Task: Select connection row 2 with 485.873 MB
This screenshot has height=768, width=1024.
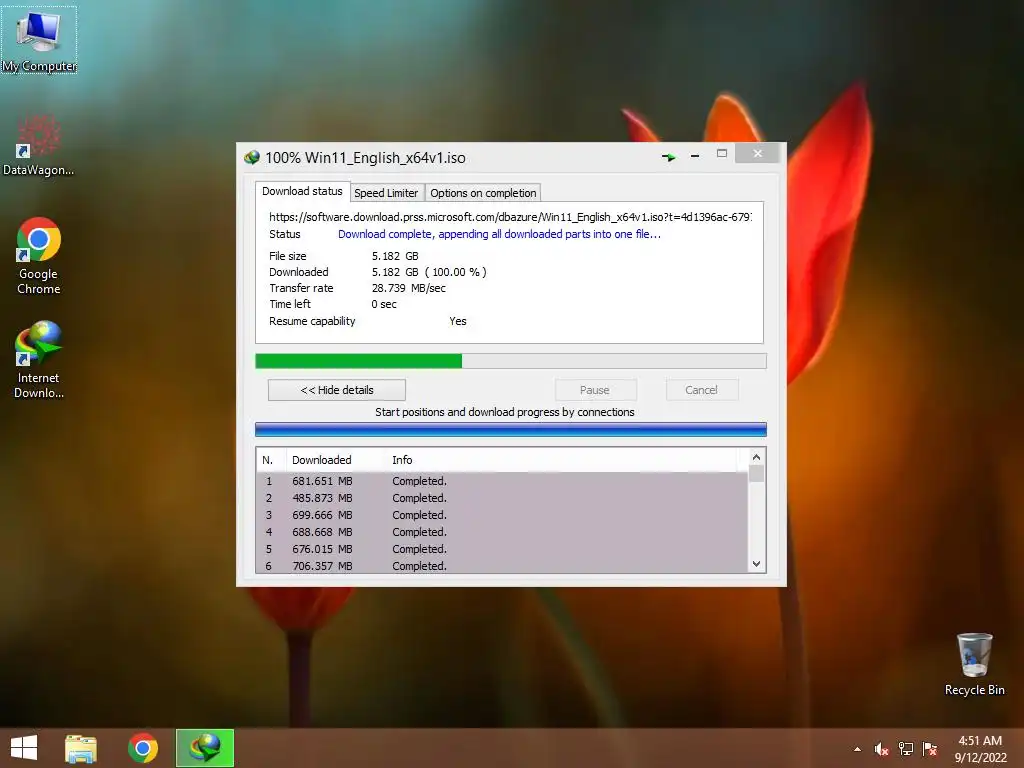Action: click(x=502, y=498)
